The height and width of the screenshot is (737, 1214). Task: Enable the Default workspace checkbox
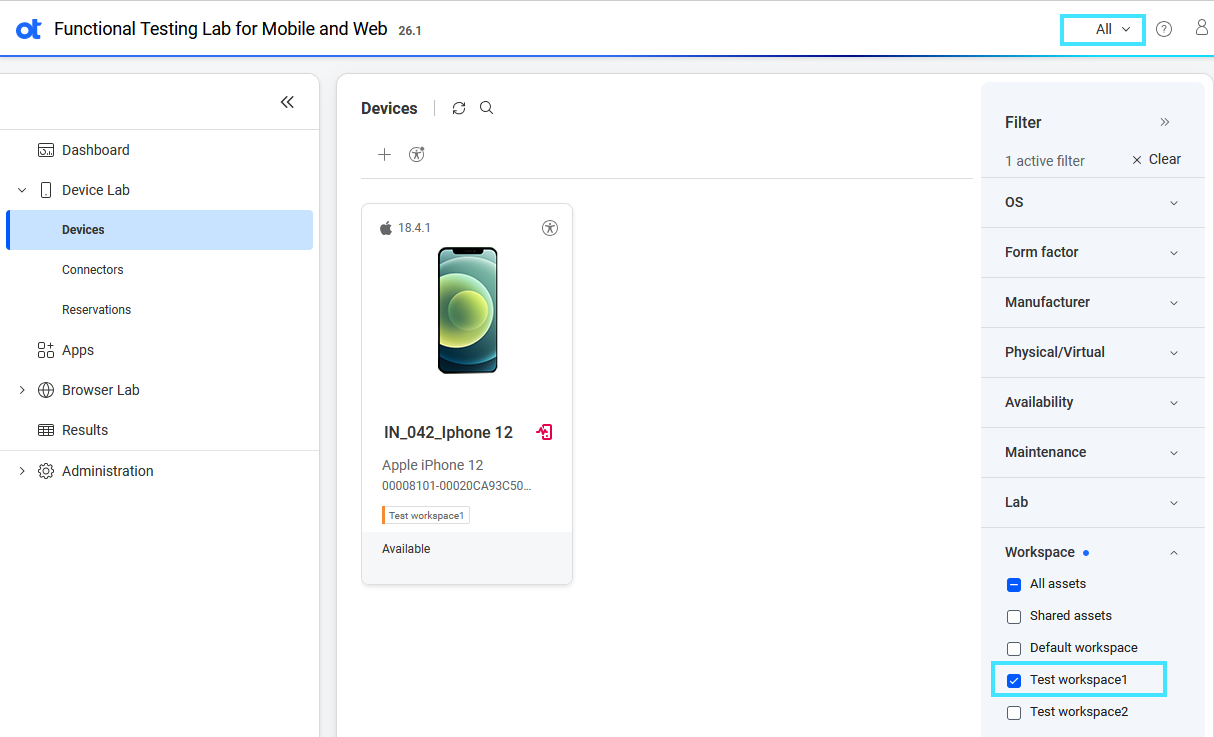coord(1014,648)
